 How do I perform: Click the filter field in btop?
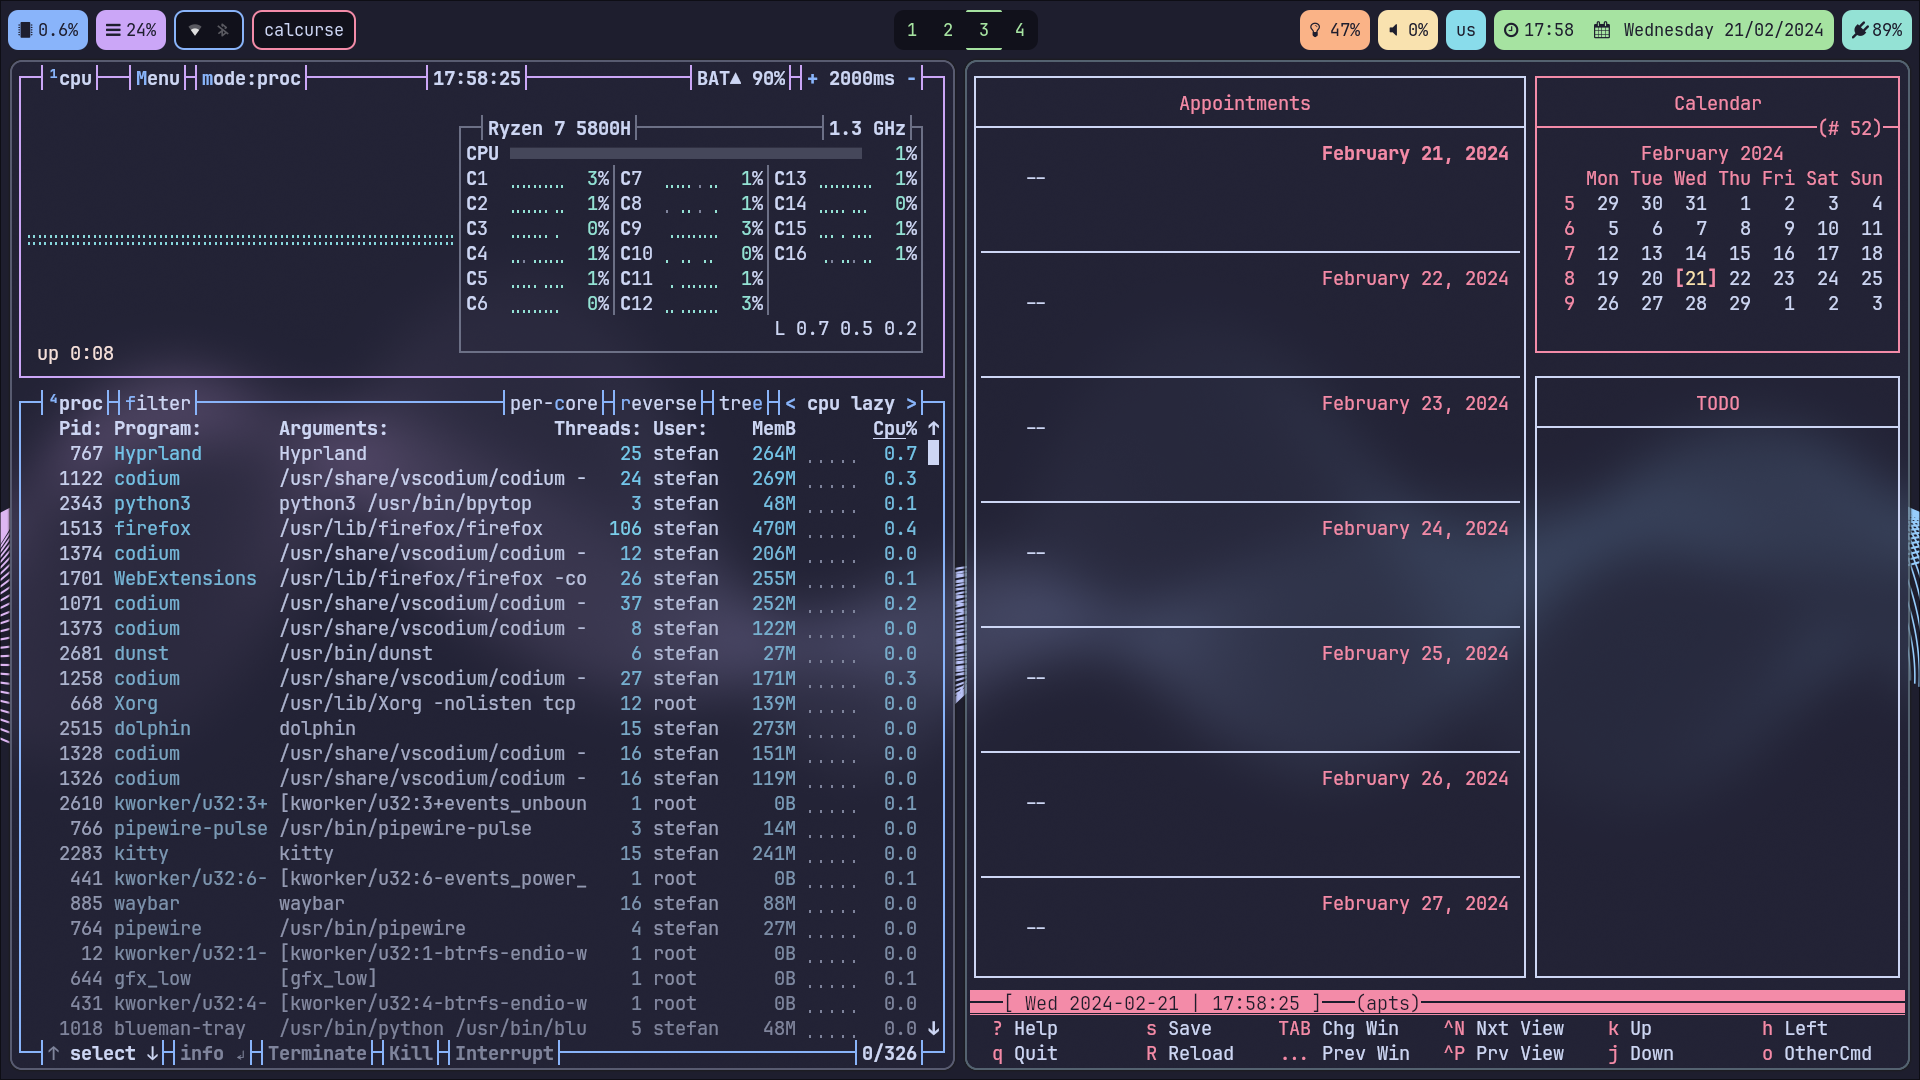pyautogui.click(x=159, y=403)
